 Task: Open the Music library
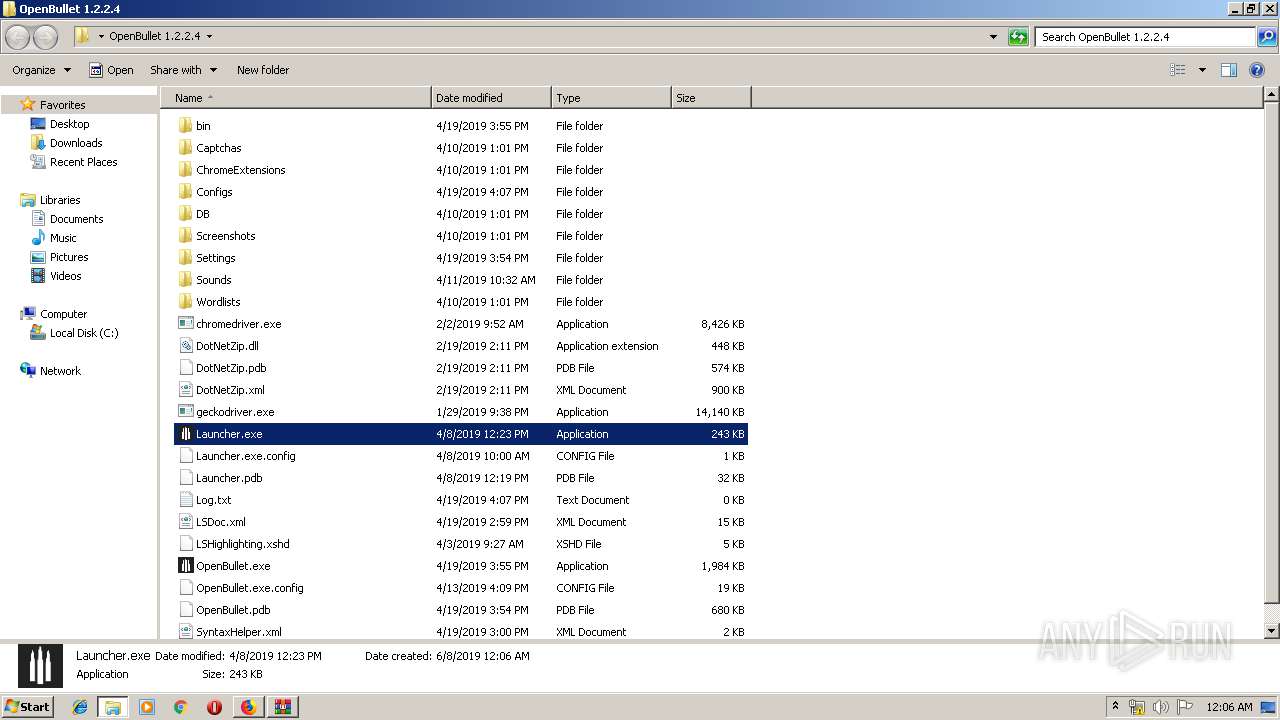click(x=63, y=238)
